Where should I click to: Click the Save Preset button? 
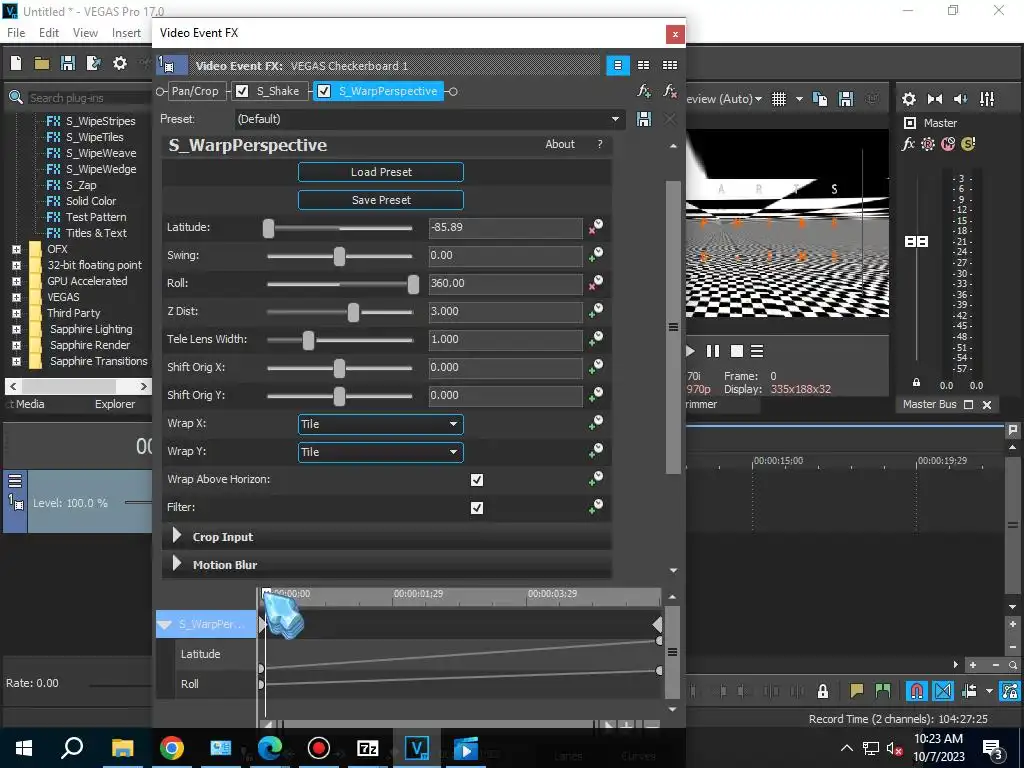(381, 200)
